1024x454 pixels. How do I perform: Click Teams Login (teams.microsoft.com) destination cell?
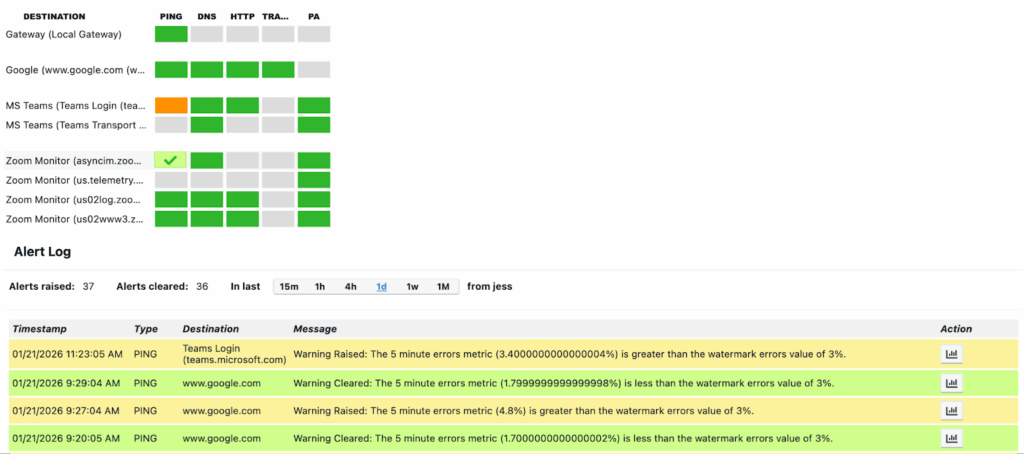tap(234, 354)
